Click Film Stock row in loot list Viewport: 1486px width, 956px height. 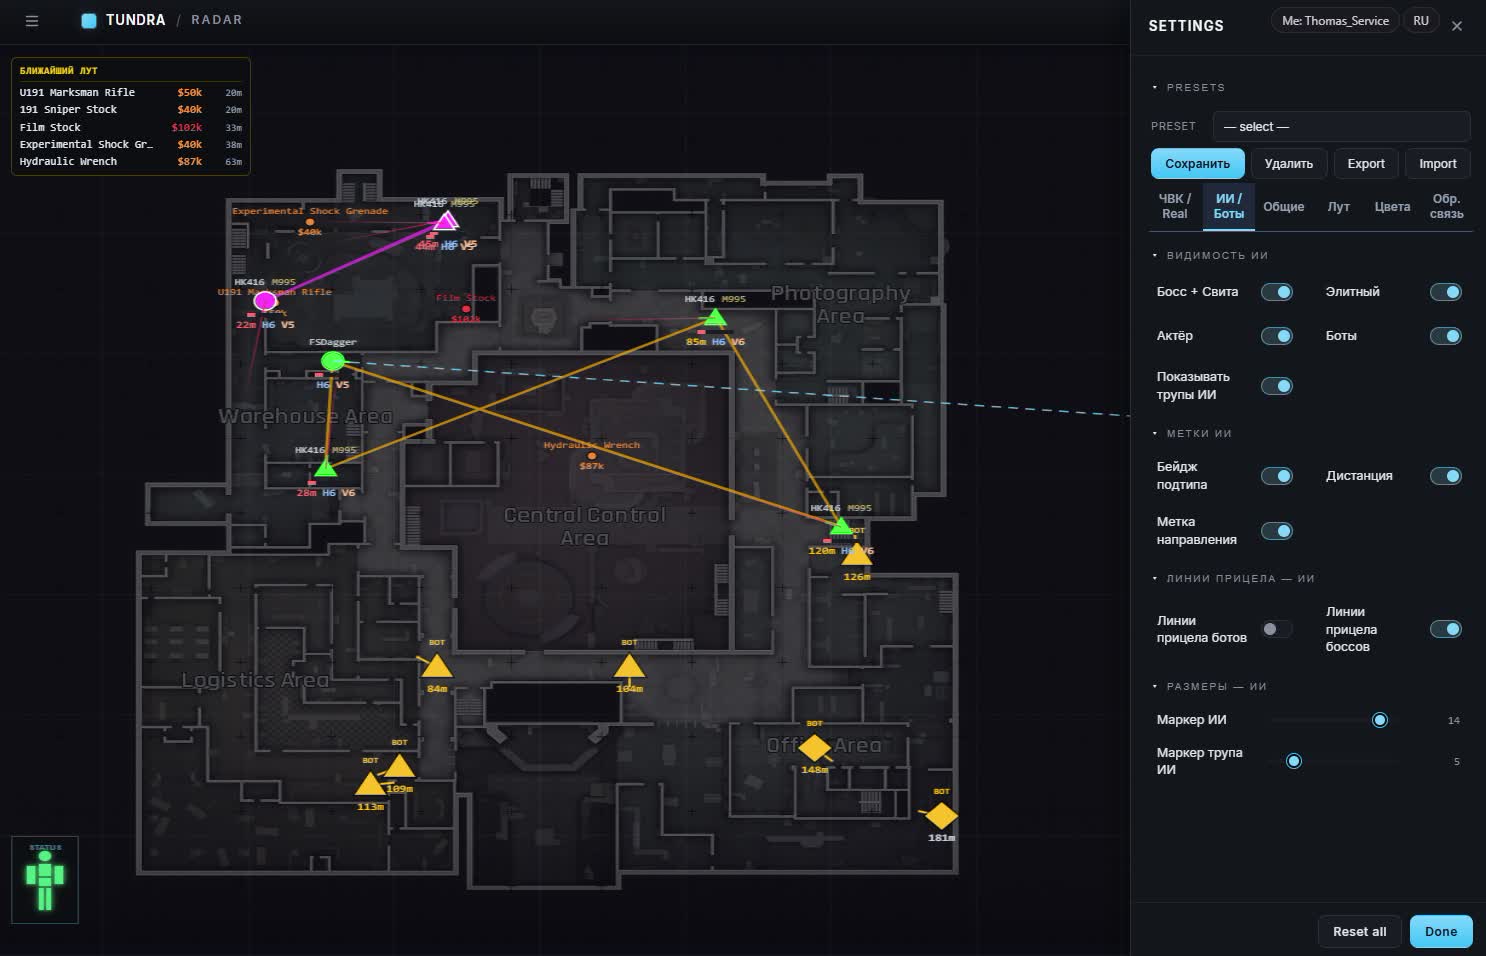(x=131, y=127)
